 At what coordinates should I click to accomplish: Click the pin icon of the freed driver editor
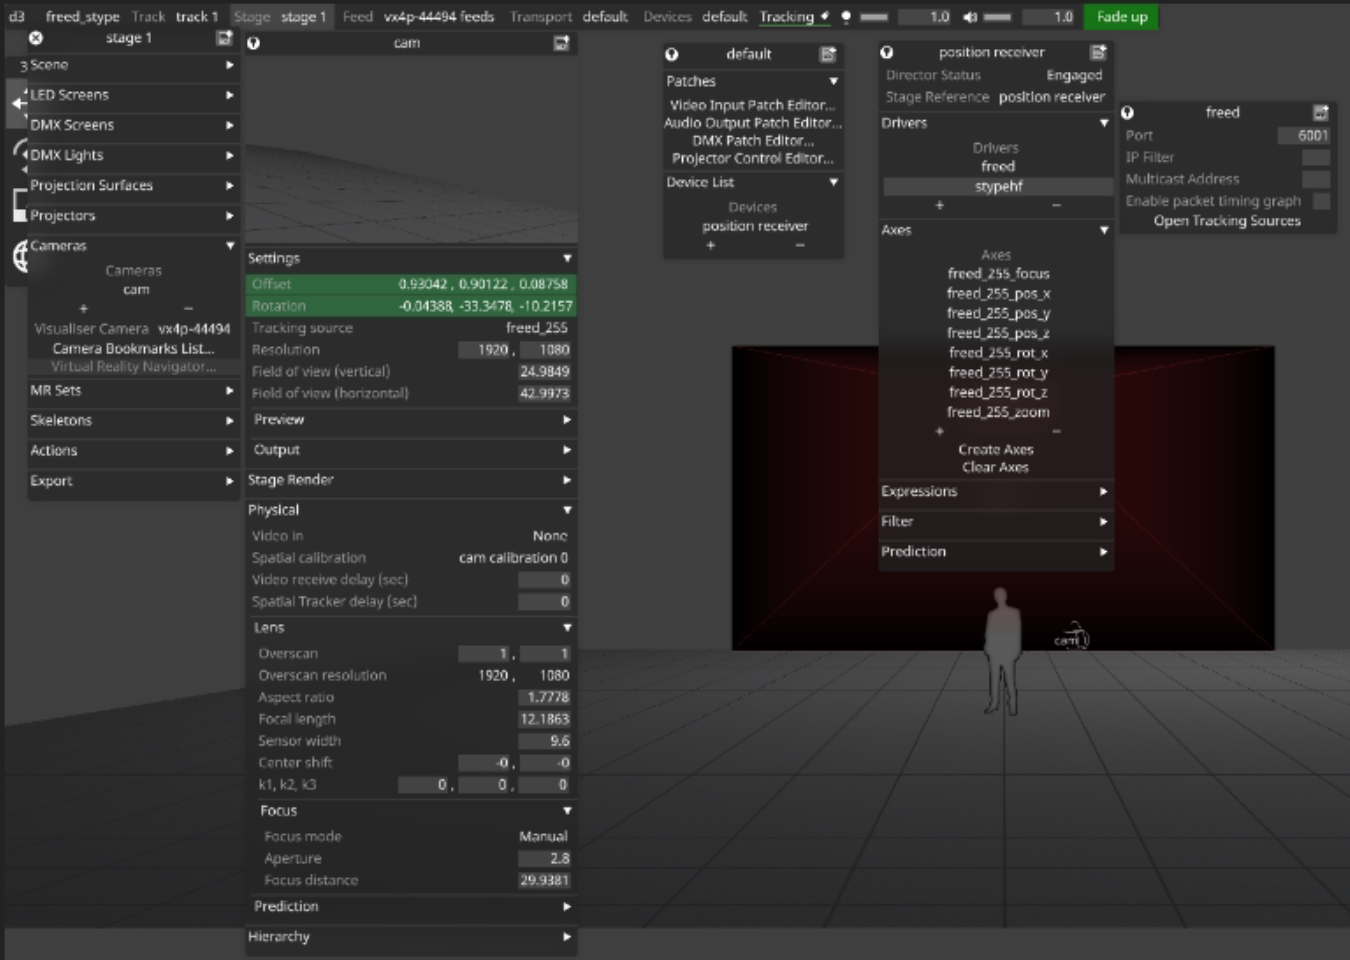click(1128, 113)
